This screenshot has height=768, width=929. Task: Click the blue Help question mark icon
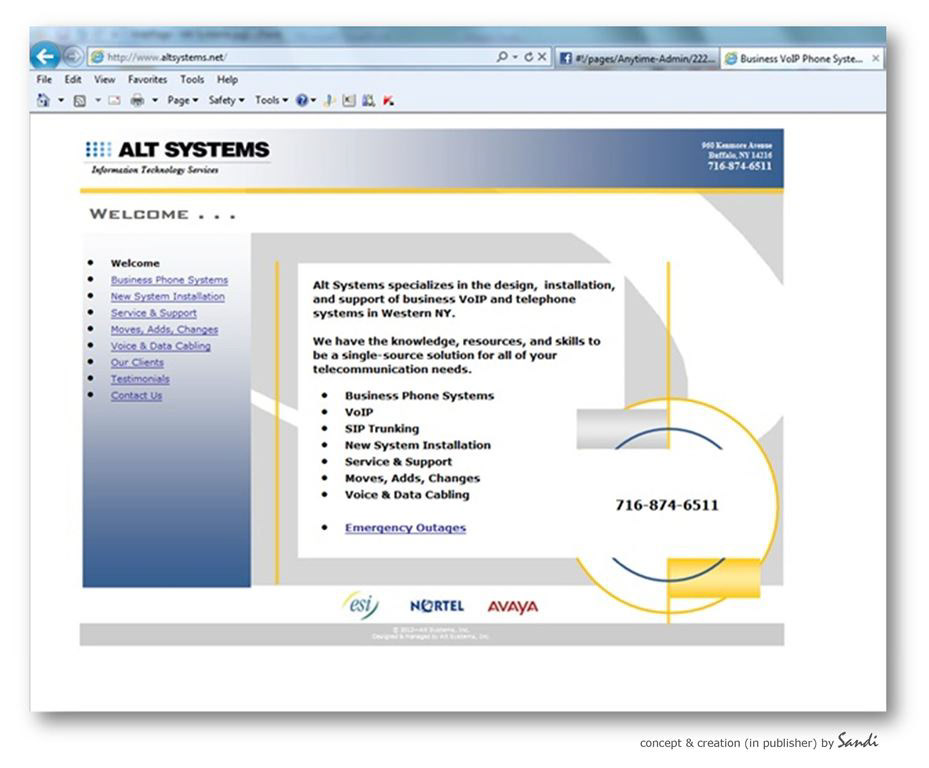[x=302, y=100]
